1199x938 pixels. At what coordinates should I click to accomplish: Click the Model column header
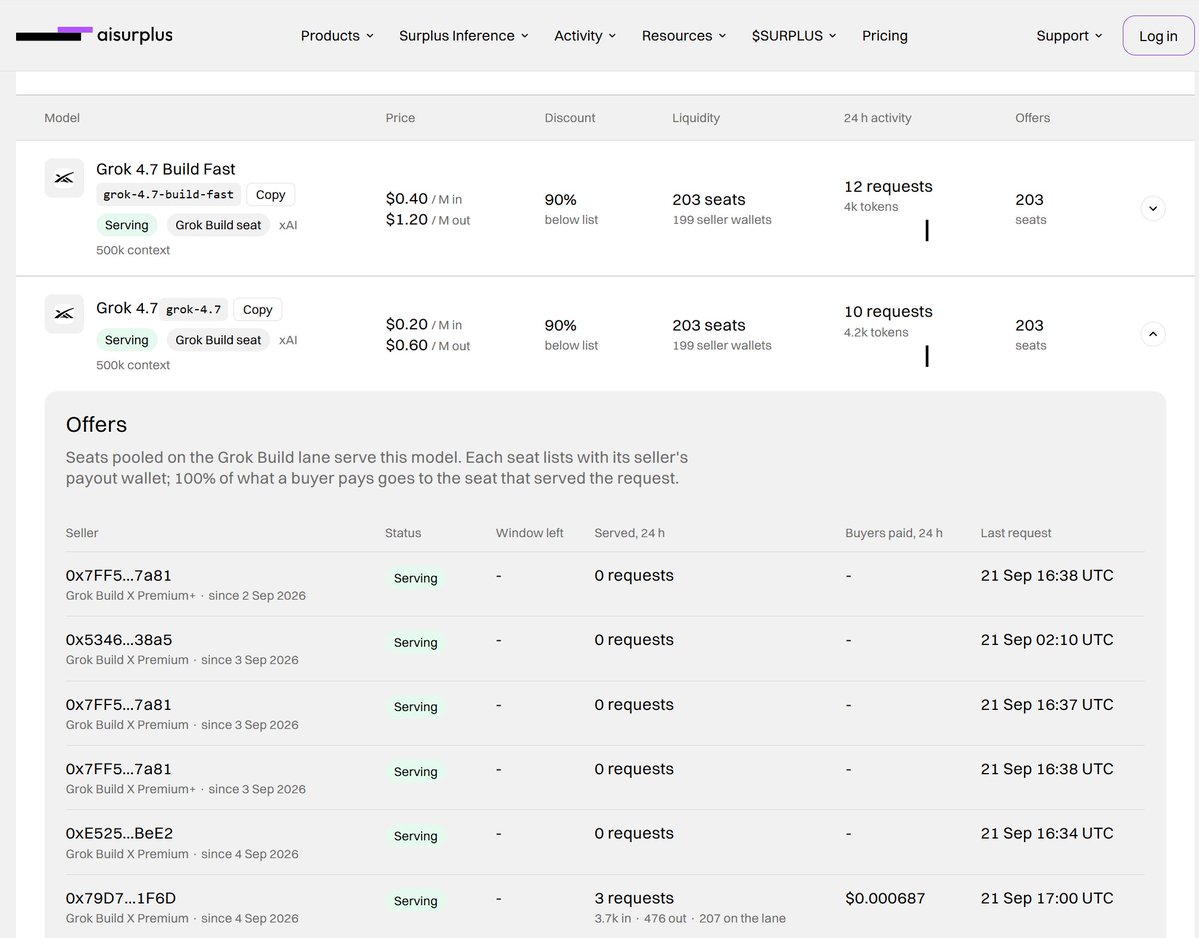(62, 118)
